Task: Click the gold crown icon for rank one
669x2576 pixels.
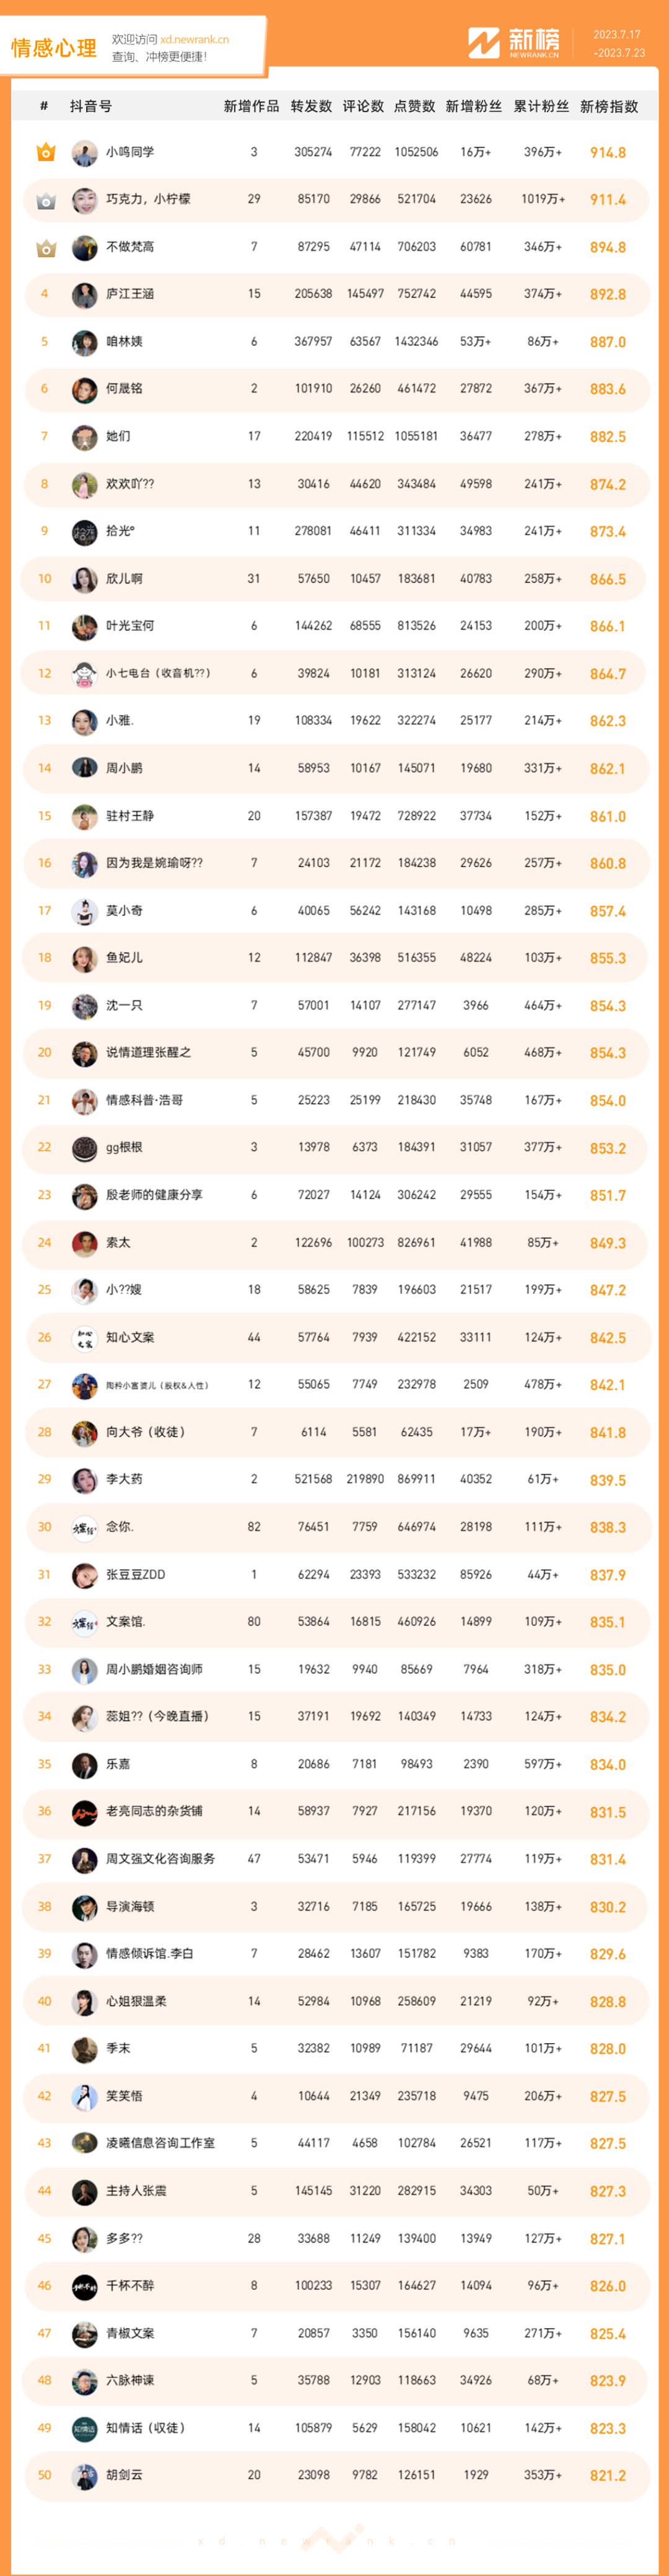Action: pyautogui.click(x=45, y=152)
